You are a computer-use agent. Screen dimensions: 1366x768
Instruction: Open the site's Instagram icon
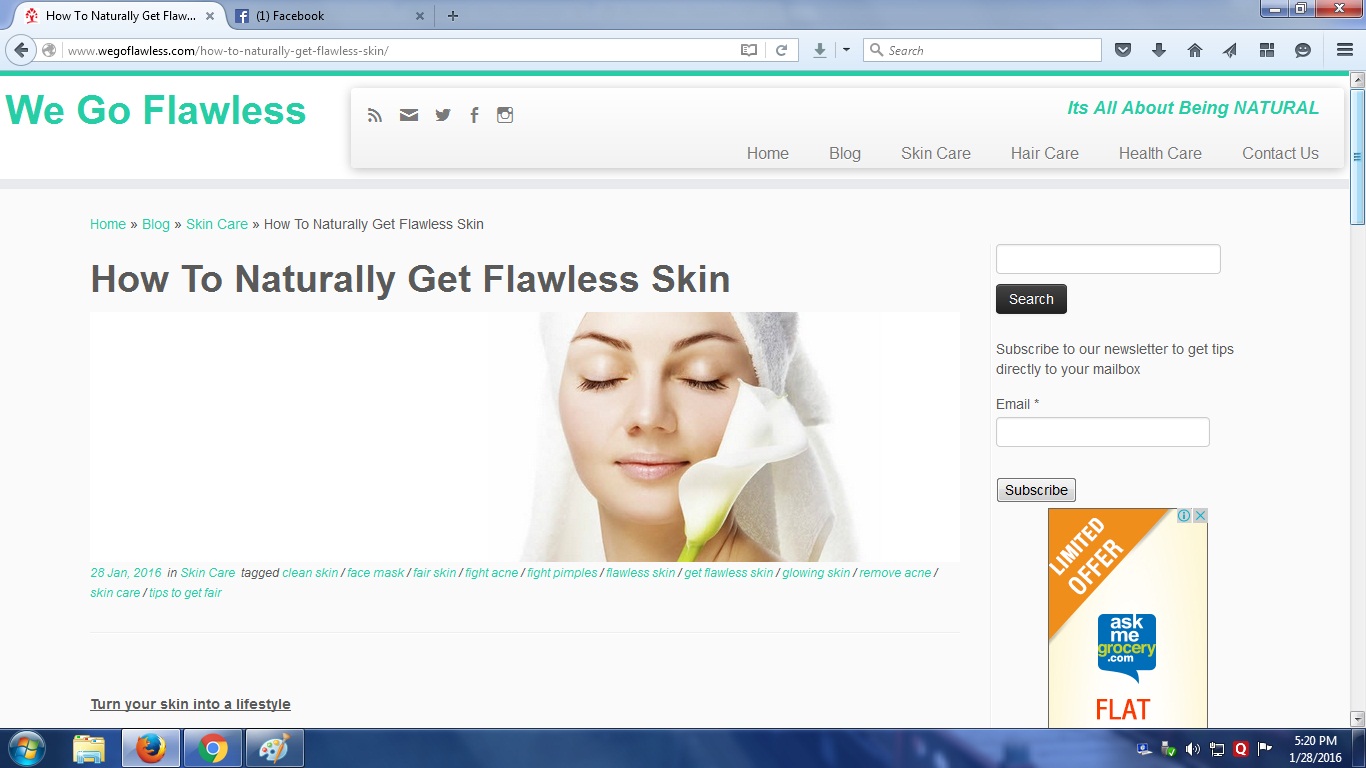pos(505,115)
